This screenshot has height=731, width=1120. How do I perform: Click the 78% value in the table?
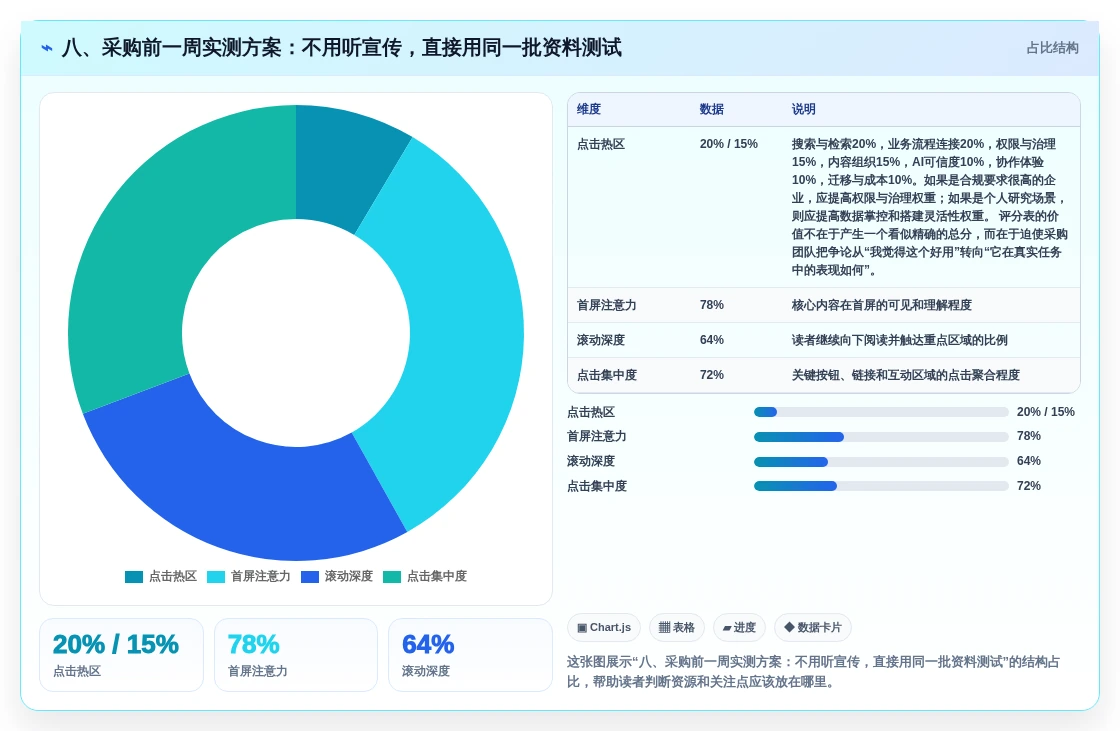711,305
